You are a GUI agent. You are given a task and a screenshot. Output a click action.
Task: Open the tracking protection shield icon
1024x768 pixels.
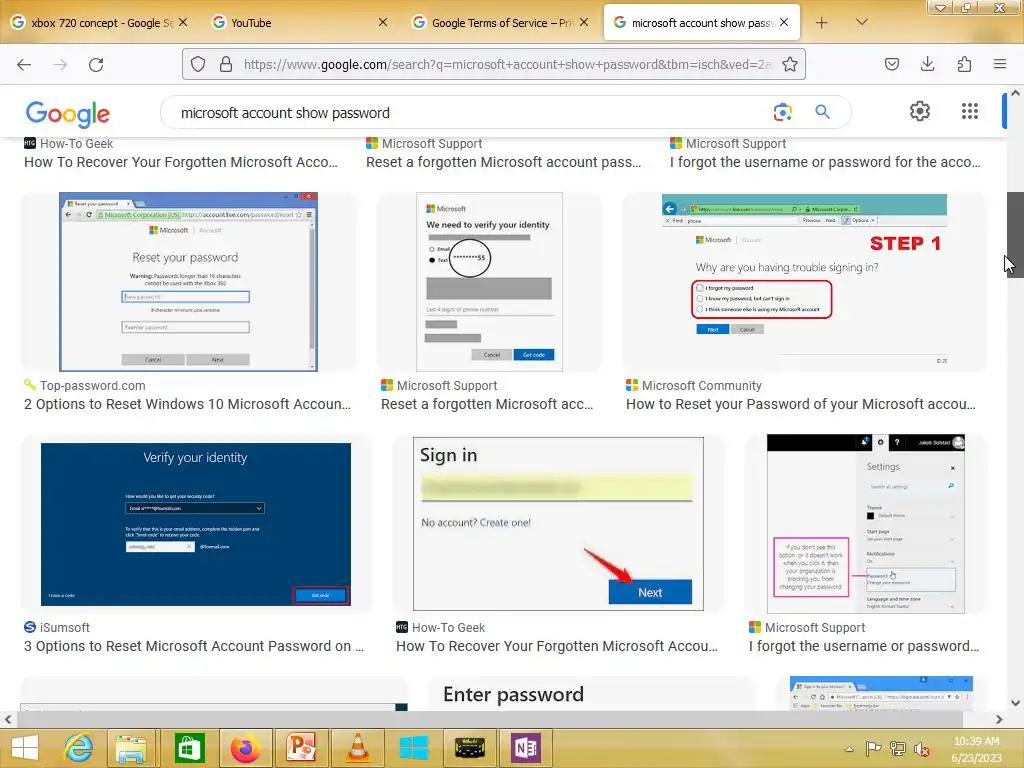click(198, 64)
